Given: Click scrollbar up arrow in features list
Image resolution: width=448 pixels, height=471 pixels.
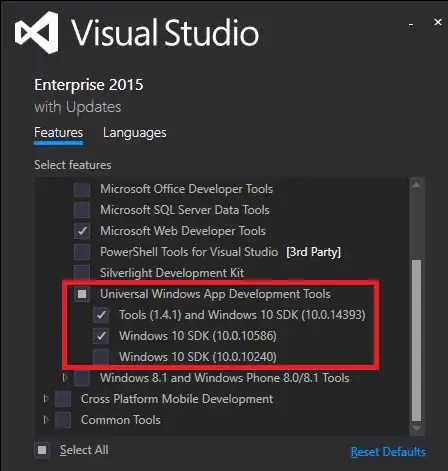Looking at the screenshot, I should [x=416, y=185].
